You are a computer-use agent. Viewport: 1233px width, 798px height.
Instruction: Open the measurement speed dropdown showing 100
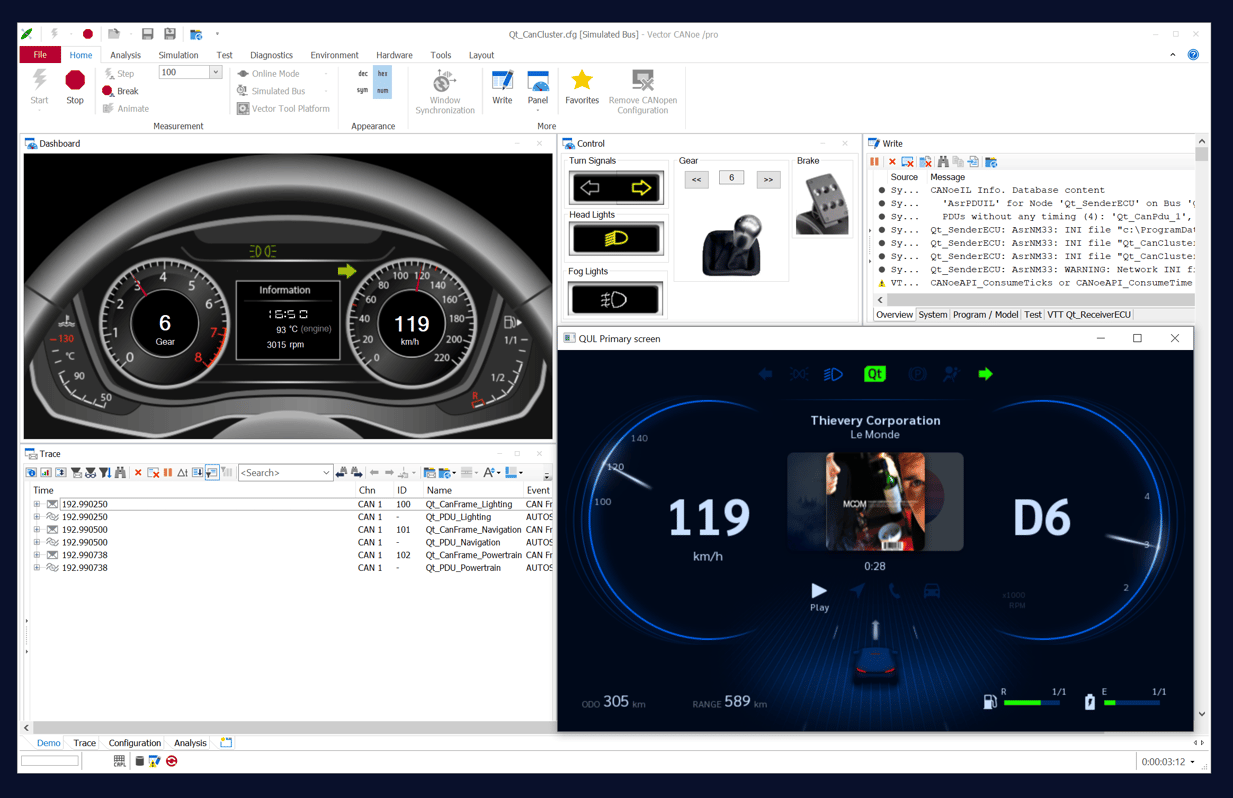click(x=217, y=72)
